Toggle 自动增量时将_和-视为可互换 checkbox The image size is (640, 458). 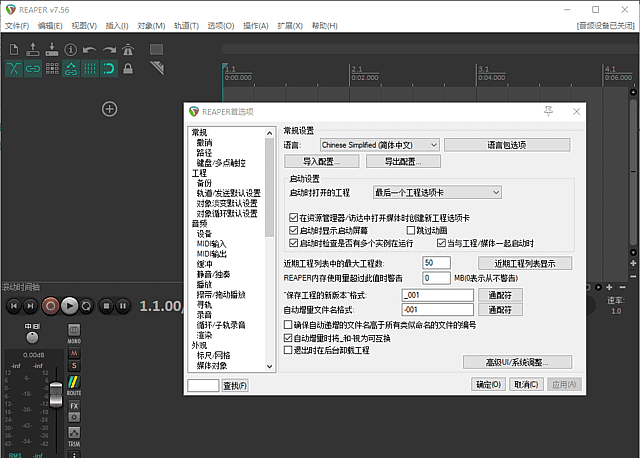[288, 338]
